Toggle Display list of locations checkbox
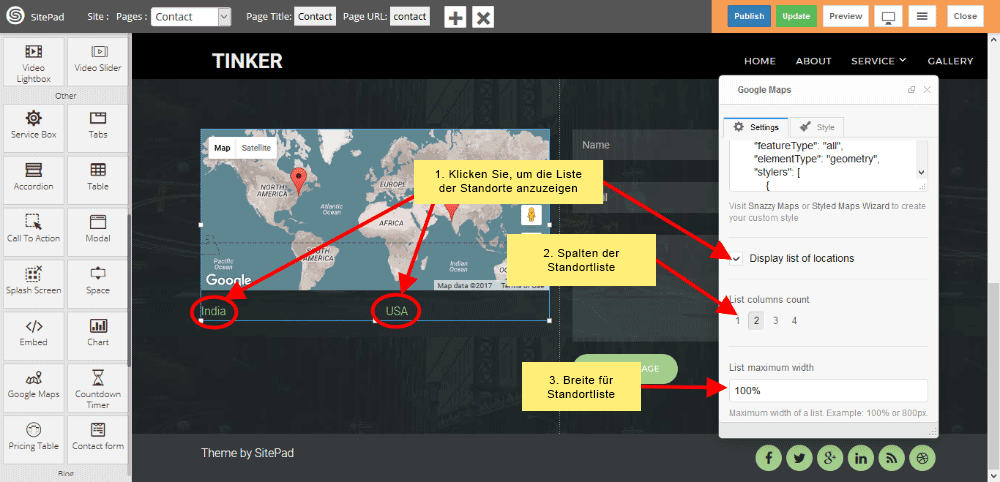The width and height of the screenshot is (1000, 482). point(737,258)
